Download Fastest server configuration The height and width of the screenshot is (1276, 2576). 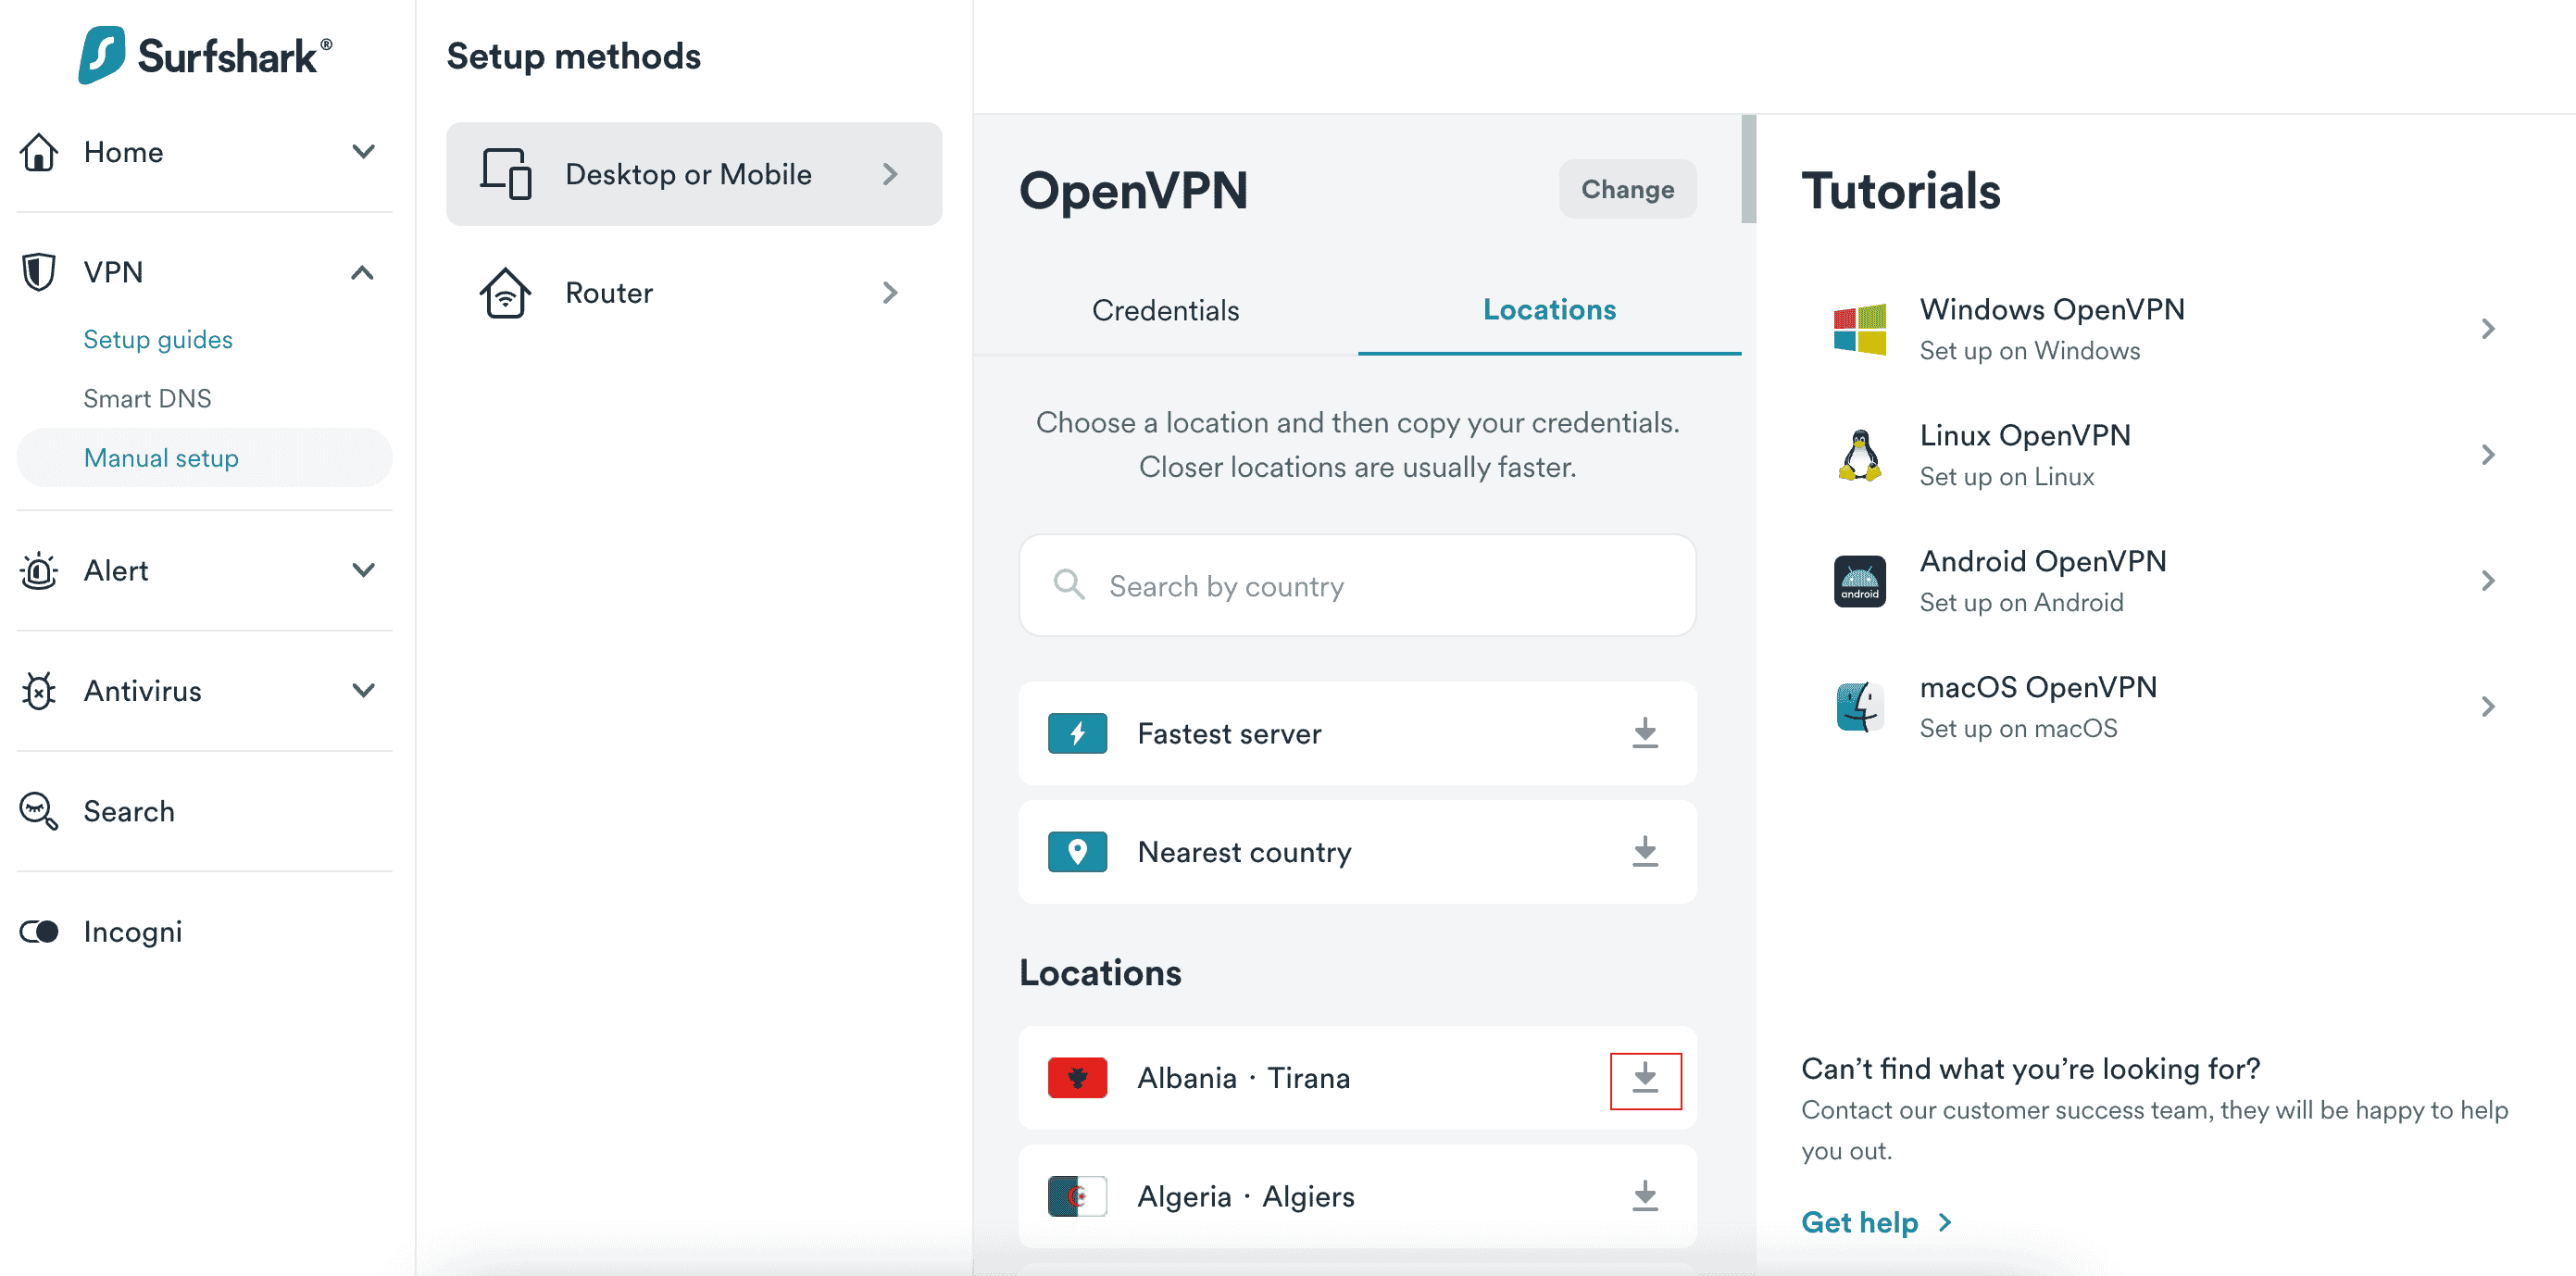pyautogui.click(x=1645, y=733)
